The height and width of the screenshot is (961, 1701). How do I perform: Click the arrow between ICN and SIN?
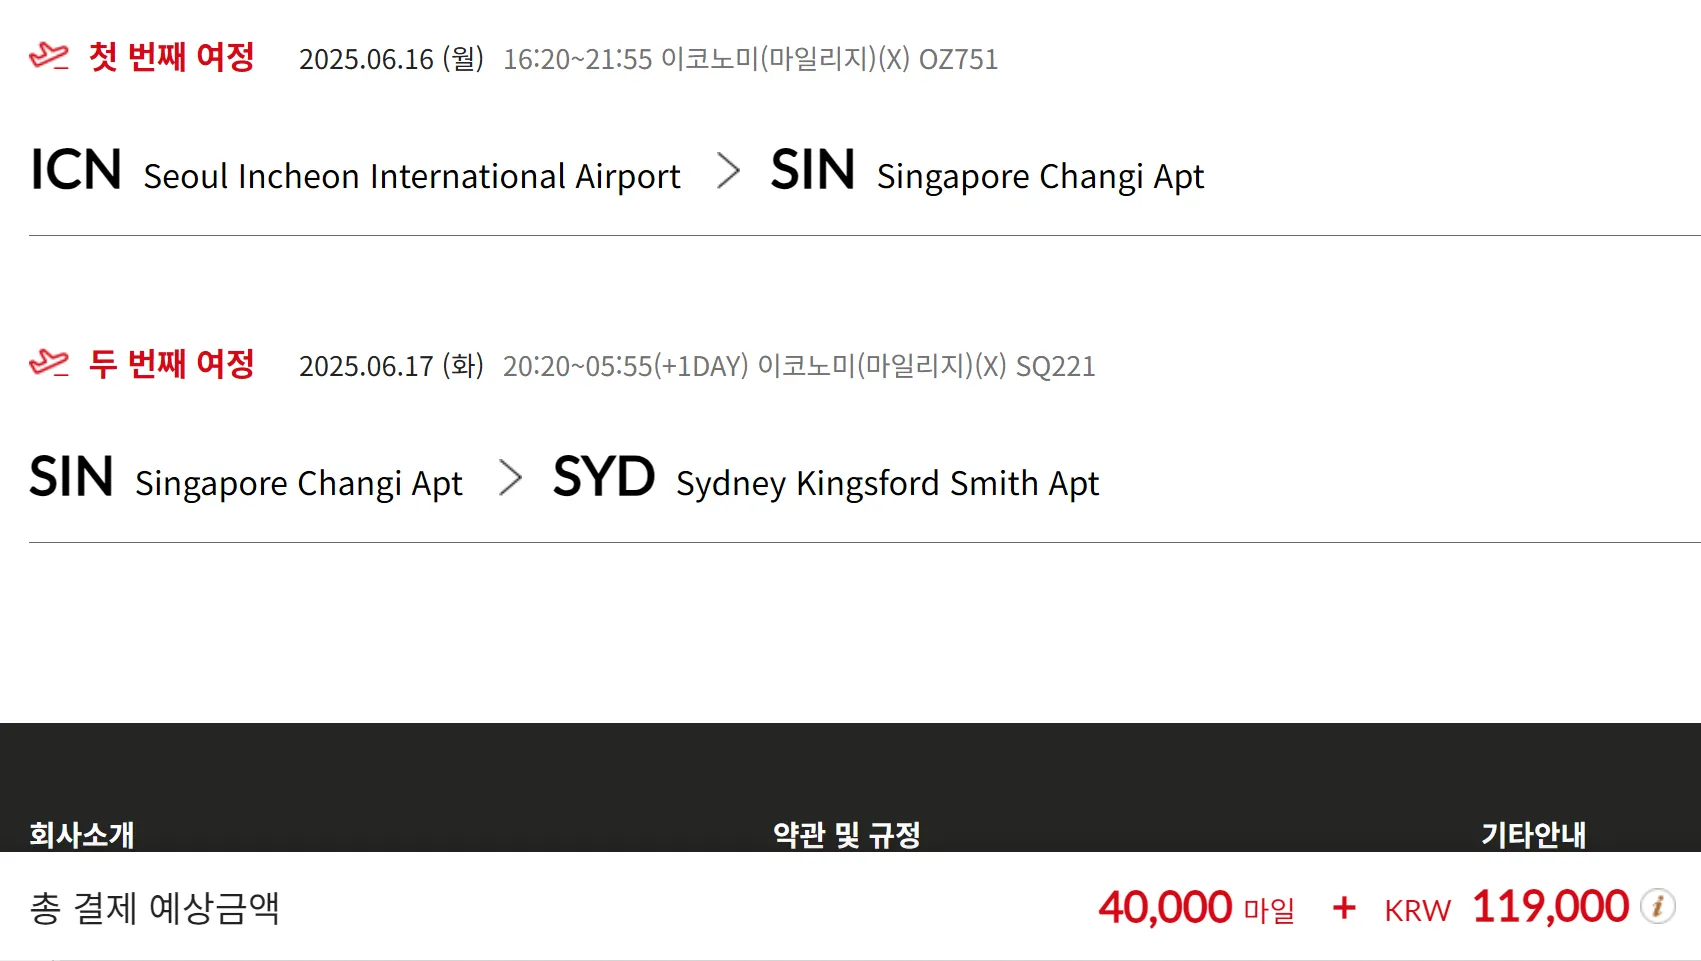point(728,171)
